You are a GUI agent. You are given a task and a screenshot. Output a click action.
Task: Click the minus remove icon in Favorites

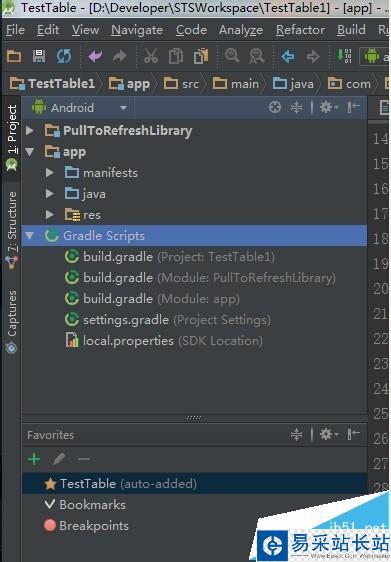tap(84, 459)
